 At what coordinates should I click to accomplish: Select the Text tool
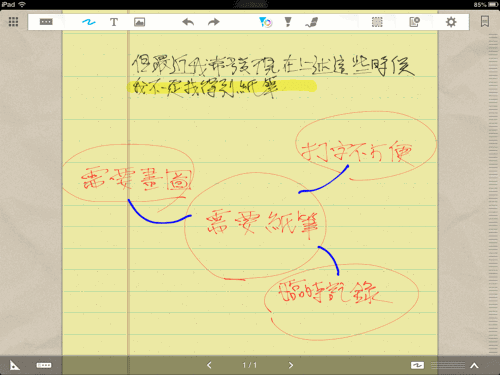click(114, 22)
